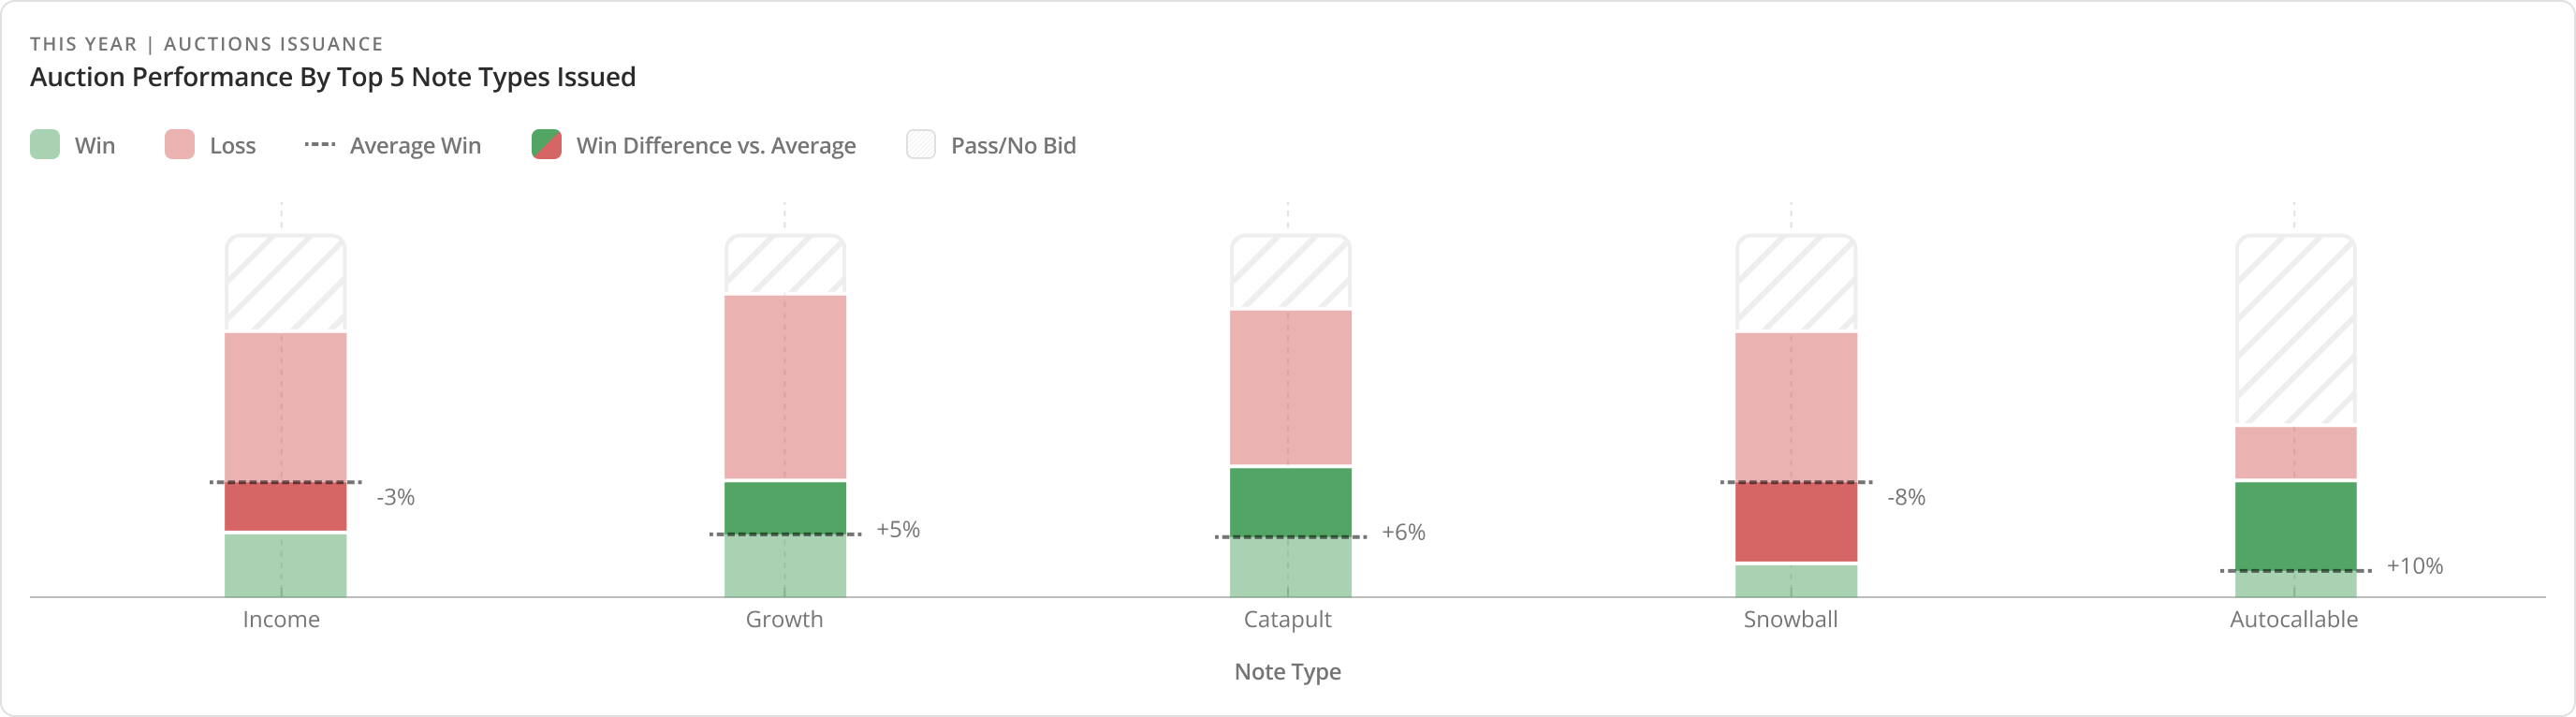Click the Growth axis label

point(784,619)
